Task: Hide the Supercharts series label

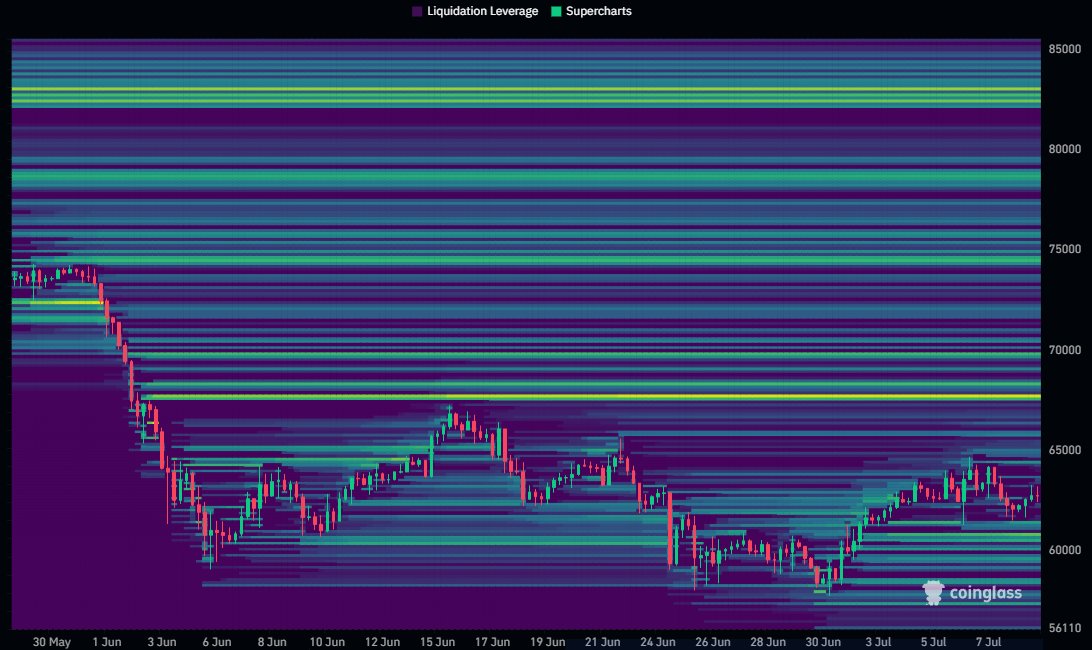Action: 598,11
